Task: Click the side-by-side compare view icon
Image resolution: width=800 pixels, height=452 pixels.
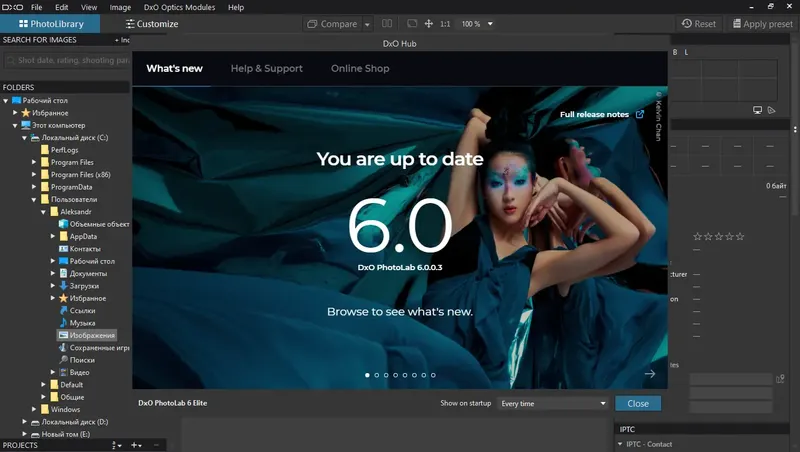Action: (x=387, y=23)
